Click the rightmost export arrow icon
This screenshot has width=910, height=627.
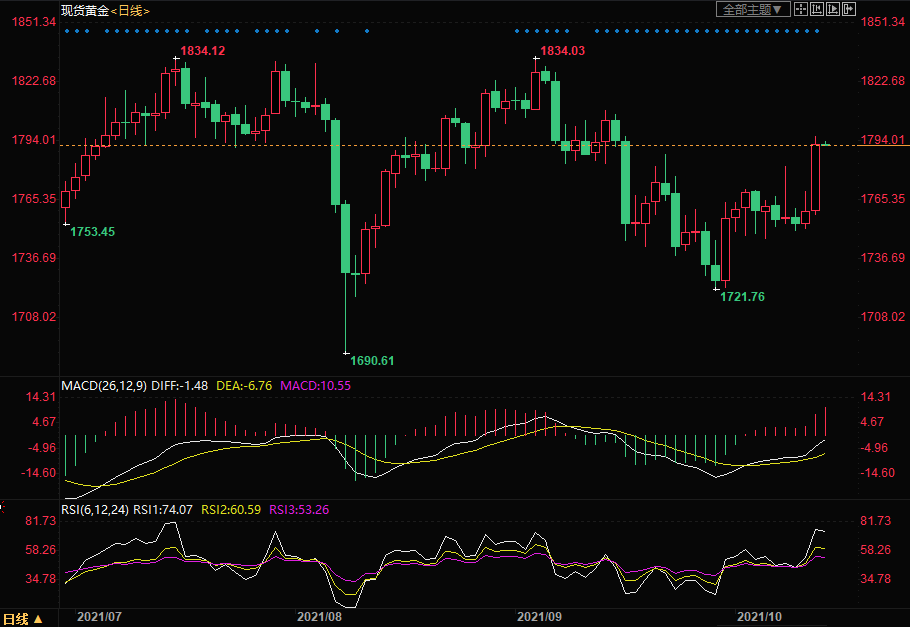click(x=850, y=9)
